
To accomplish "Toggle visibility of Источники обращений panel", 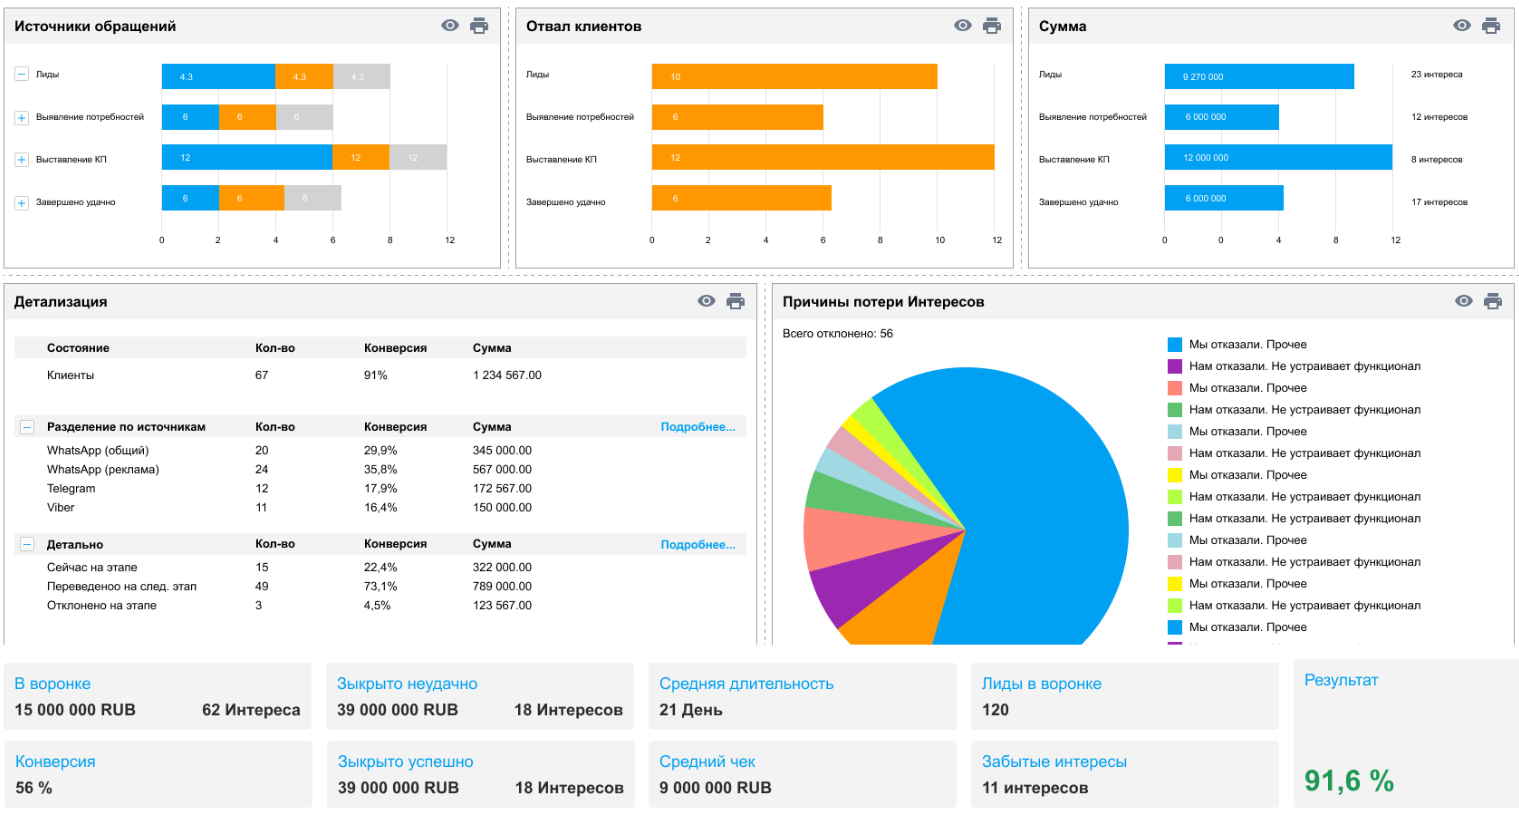I will click(x=450, y=26).
